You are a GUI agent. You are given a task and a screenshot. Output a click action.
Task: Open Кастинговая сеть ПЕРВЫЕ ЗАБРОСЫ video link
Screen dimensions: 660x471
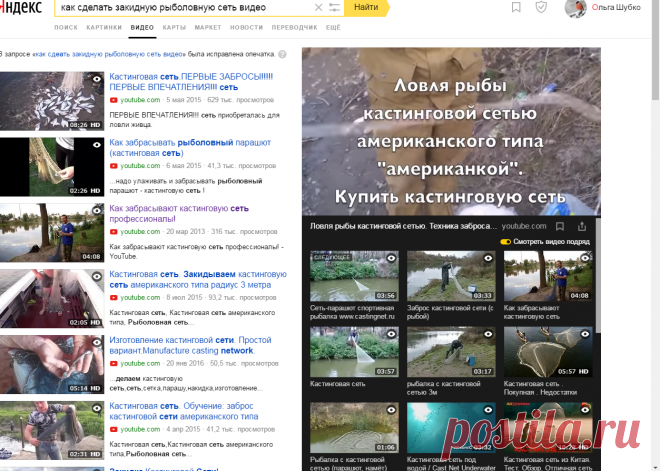(x=191, y=82)
